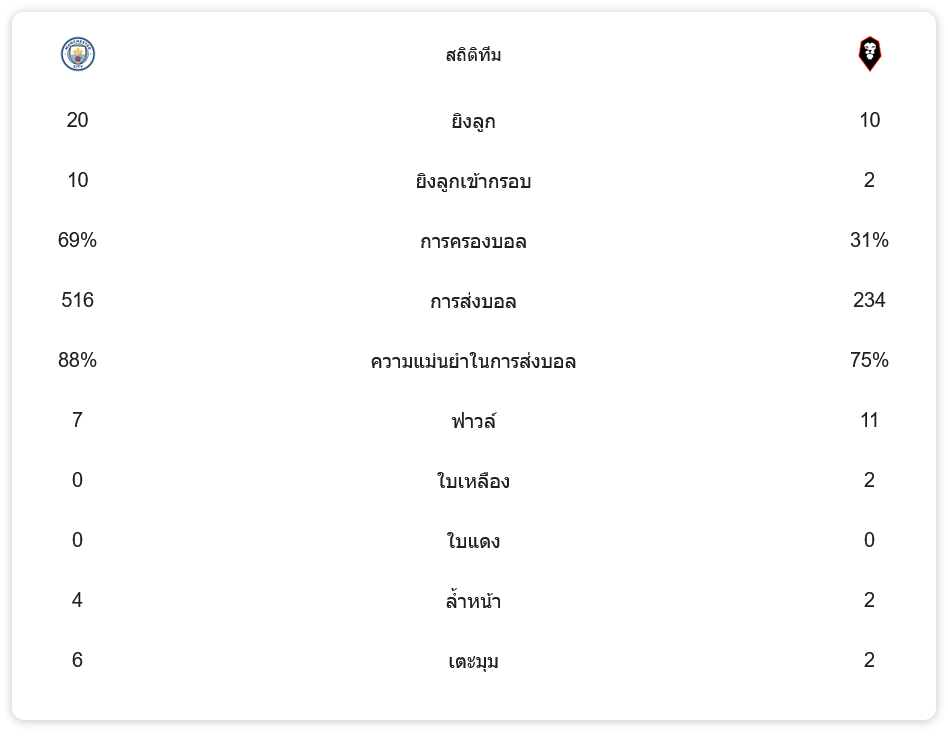Viewport: 948px width, 744px height.
Task: Click the 88% home pass accuracy value
Action: [78, 360]
